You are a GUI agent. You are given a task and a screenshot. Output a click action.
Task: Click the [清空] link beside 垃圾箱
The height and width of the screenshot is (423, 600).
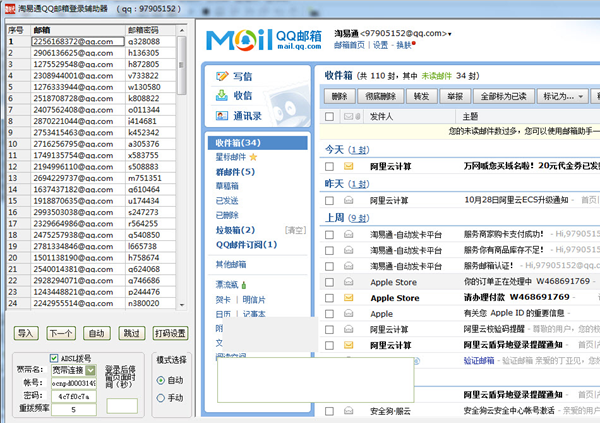pyautogui.click(x=295, y=230)
